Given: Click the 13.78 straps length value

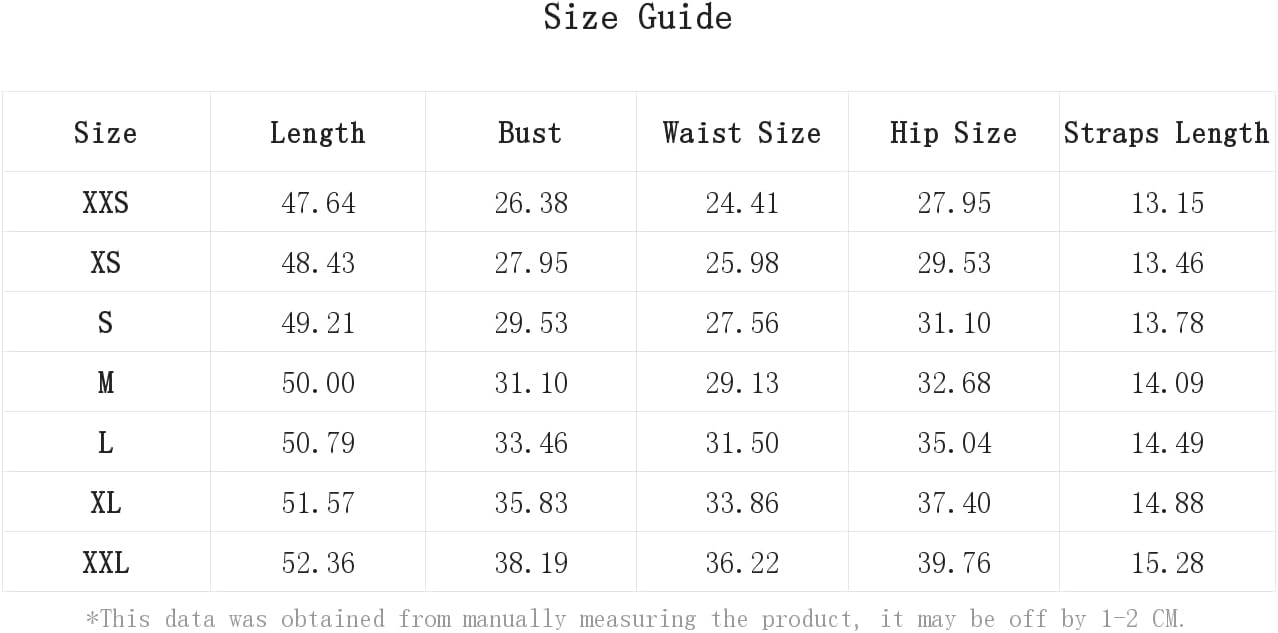Looking at the screenshot, I should click(x=1167, y=323).
